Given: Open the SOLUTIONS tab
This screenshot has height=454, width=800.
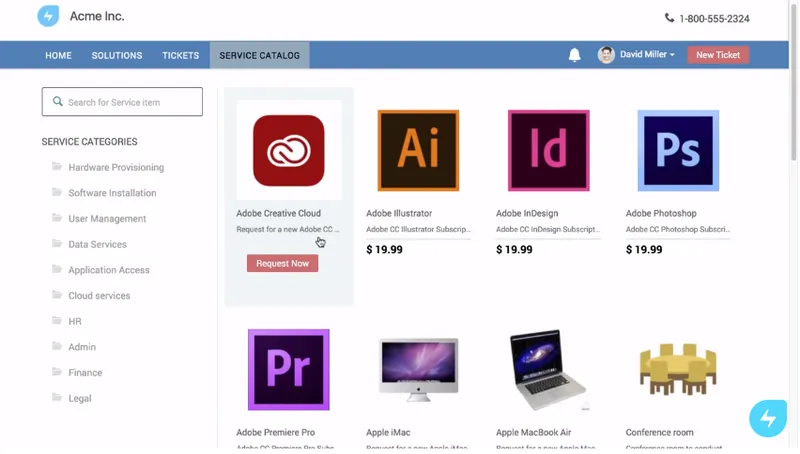Looking at the screenshot, I should point(117,55).
